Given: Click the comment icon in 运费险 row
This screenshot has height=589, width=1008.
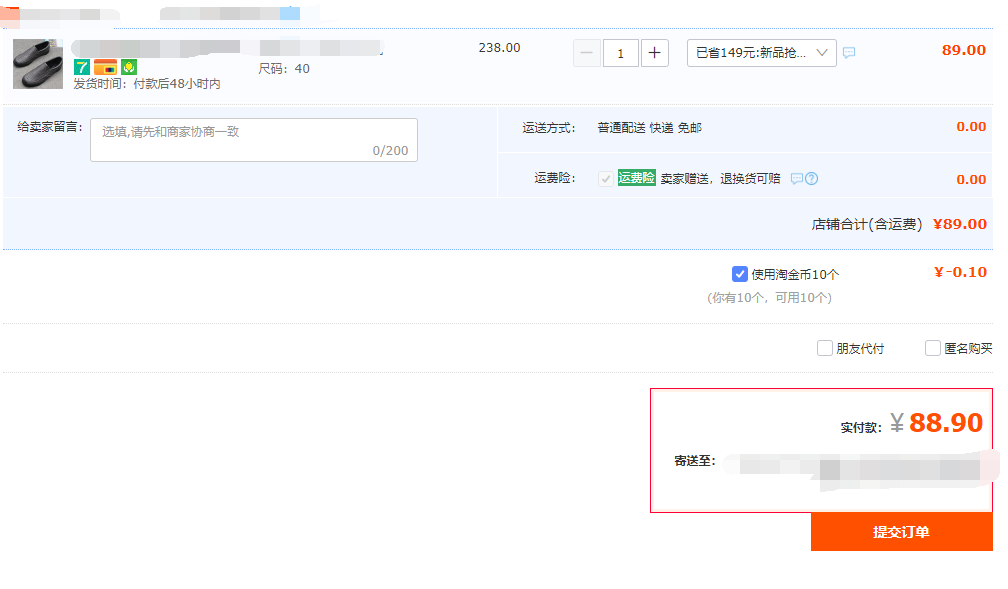Looking at the screenshot, I should (x=797, y=179).
